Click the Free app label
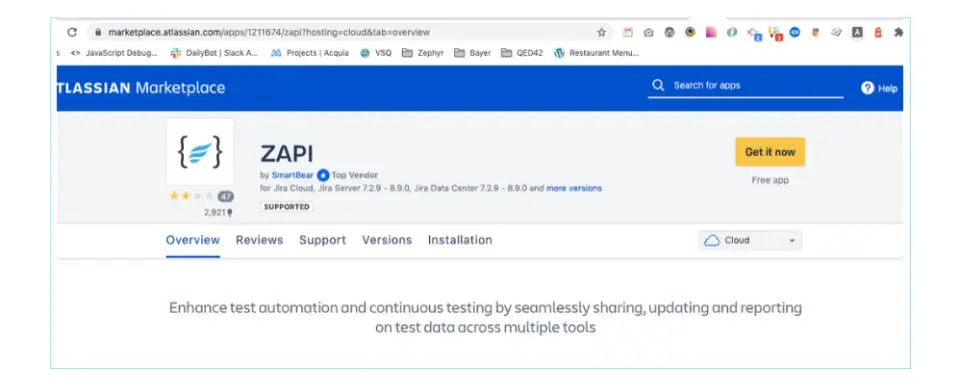 (770, 181)
